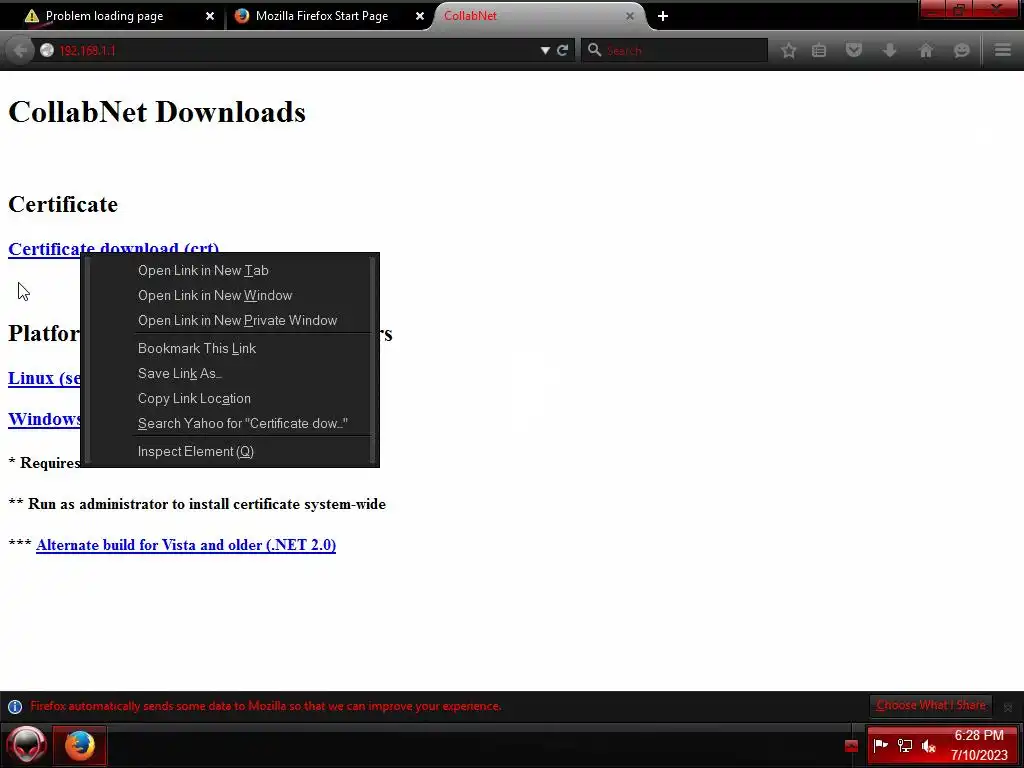Open the Windows download link
Screen dimensions: 1024x768
[x=44, y=419]
